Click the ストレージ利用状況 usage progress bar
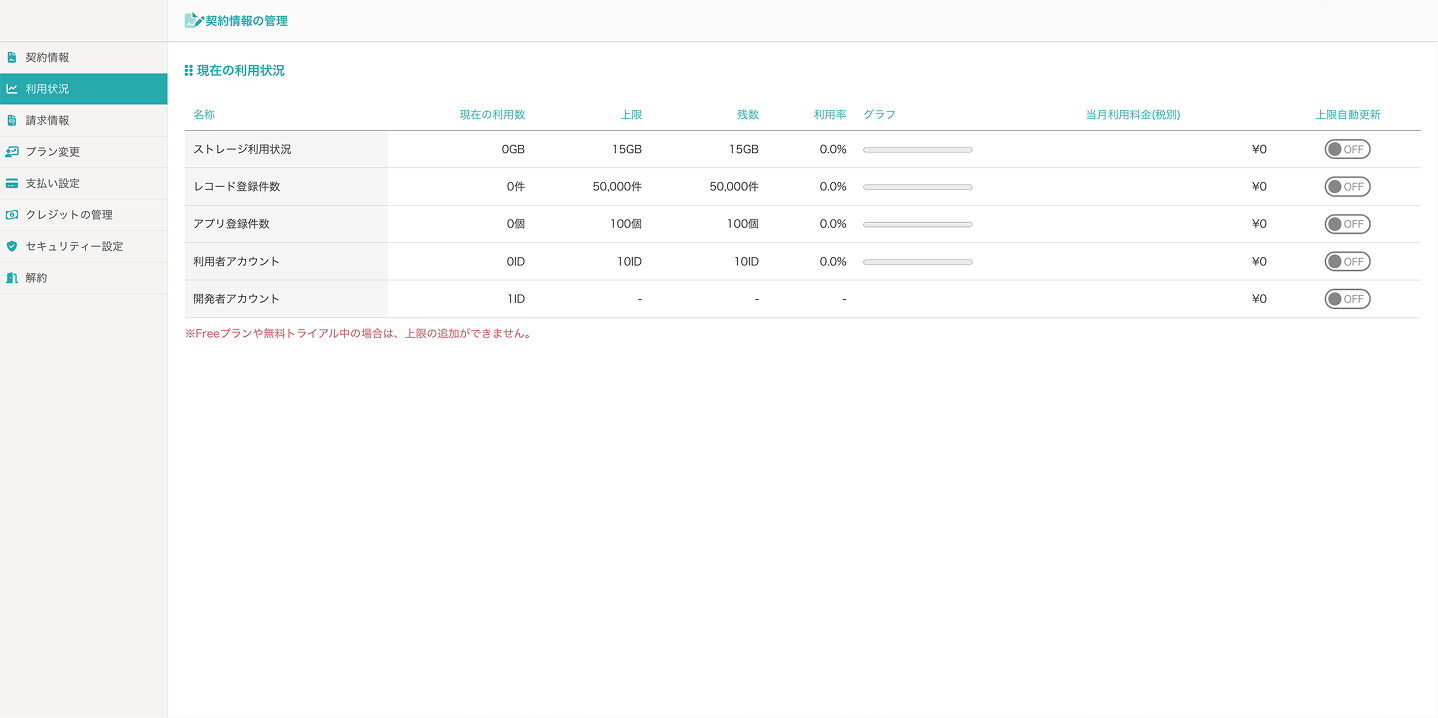The height and width of the screenshot is (718, 1438). click(x=917, y=150)
